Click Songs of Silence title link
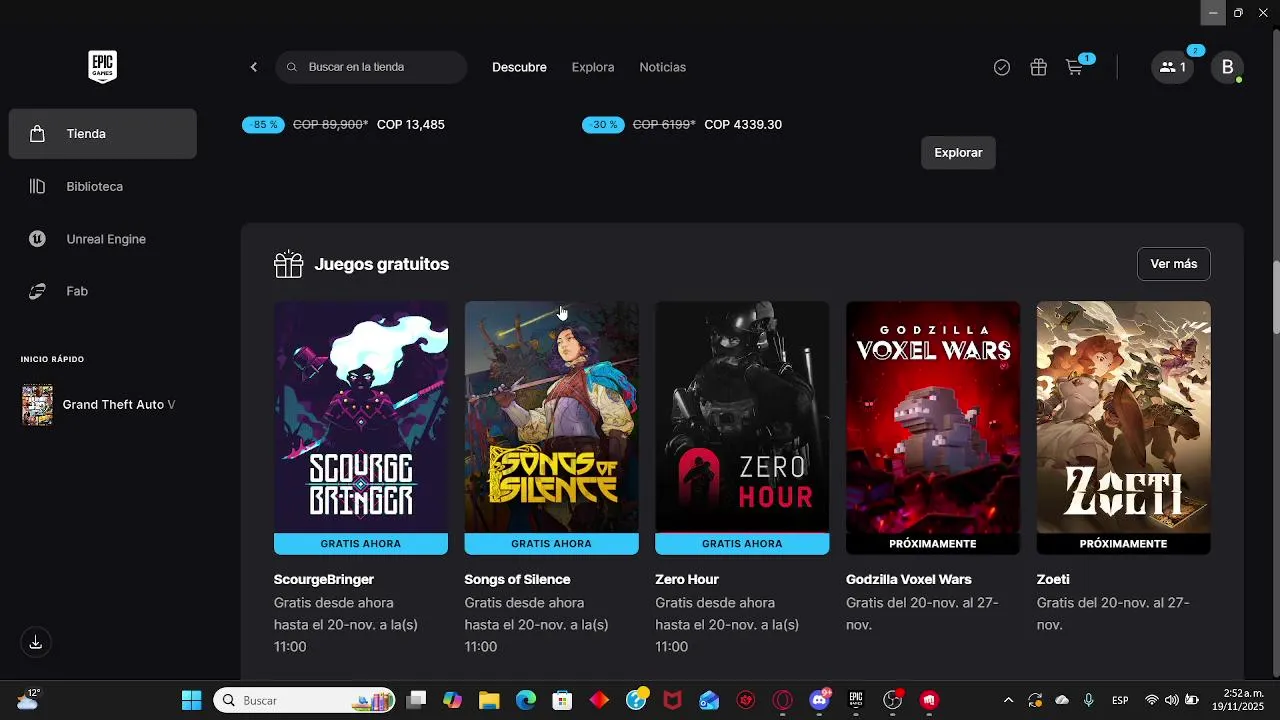This screenshot has width=1280, height=720. click(x=517, y=579)
